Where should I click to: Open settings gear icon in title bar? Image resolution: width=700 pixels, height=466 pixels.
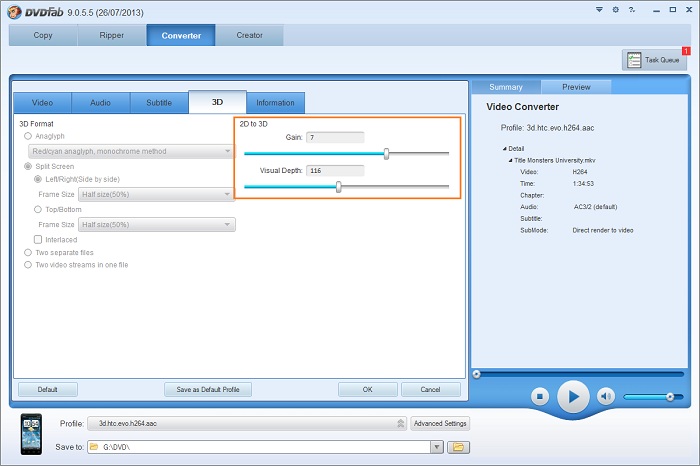click(616, 9)
